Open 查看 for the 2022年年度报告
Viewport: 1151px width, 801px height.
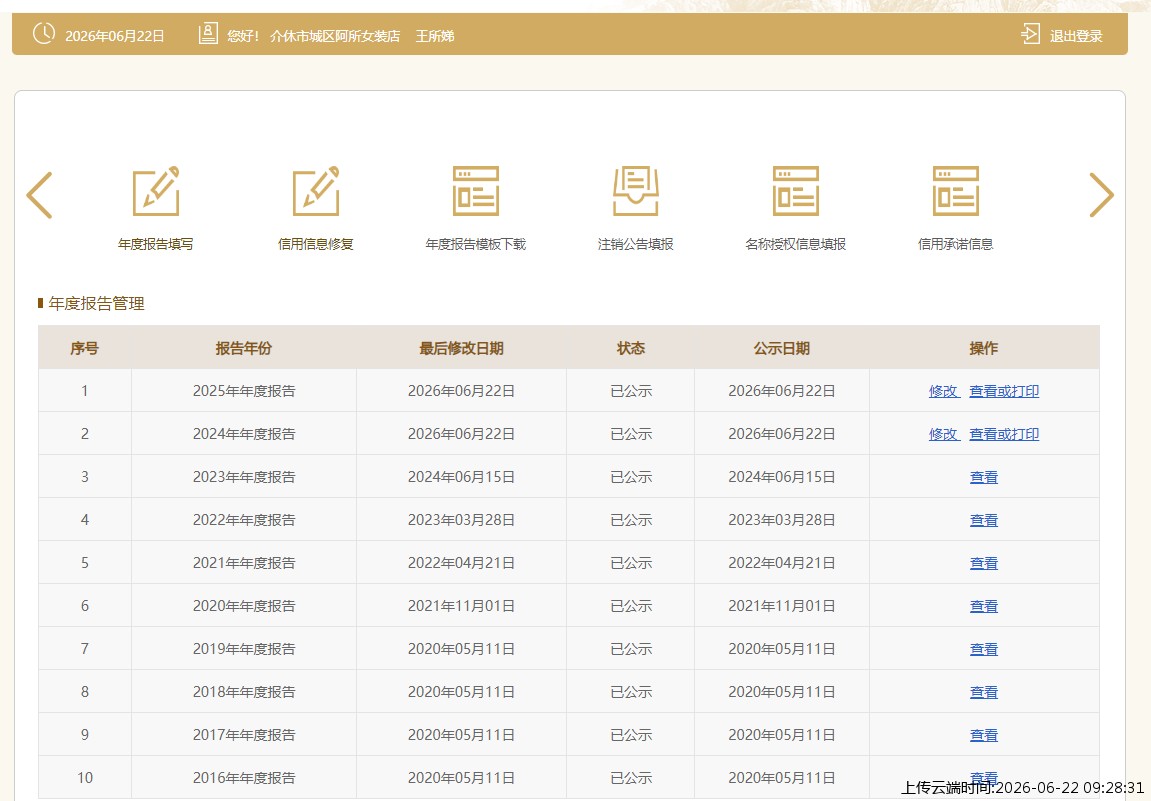(984, 520)
